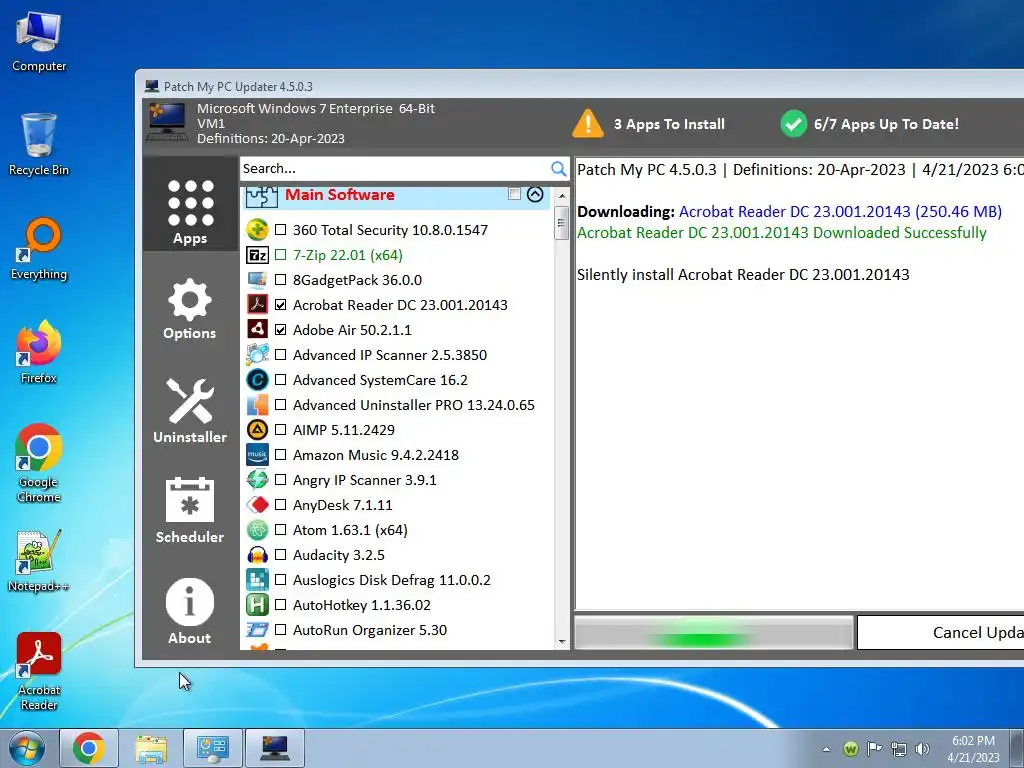Viewport: 1024px width, 768px height.
Task: Check the 360 Total Security checkbox
Action: coord(281,230)
